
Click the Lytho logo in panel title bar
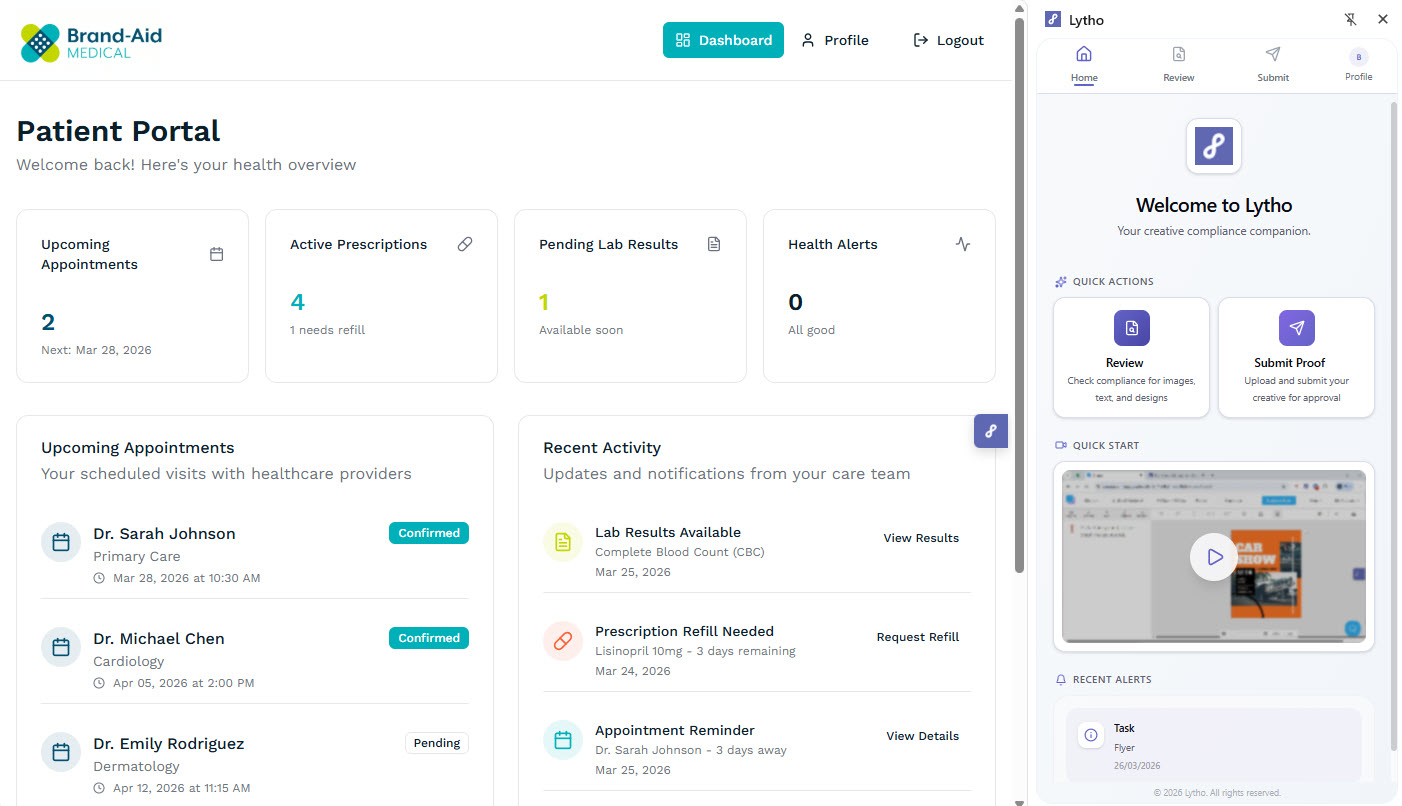pos(1053,19)
